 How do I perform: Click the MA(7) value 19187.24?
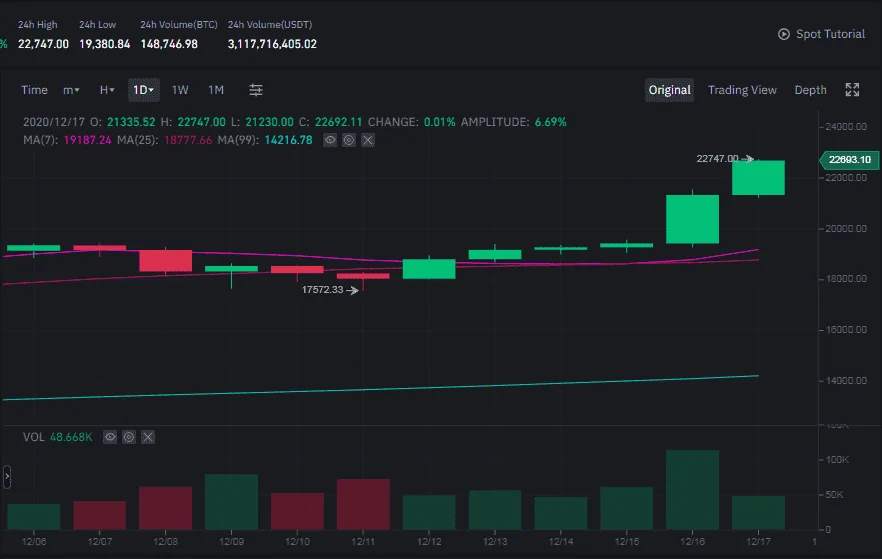click(x=88, y=140)
